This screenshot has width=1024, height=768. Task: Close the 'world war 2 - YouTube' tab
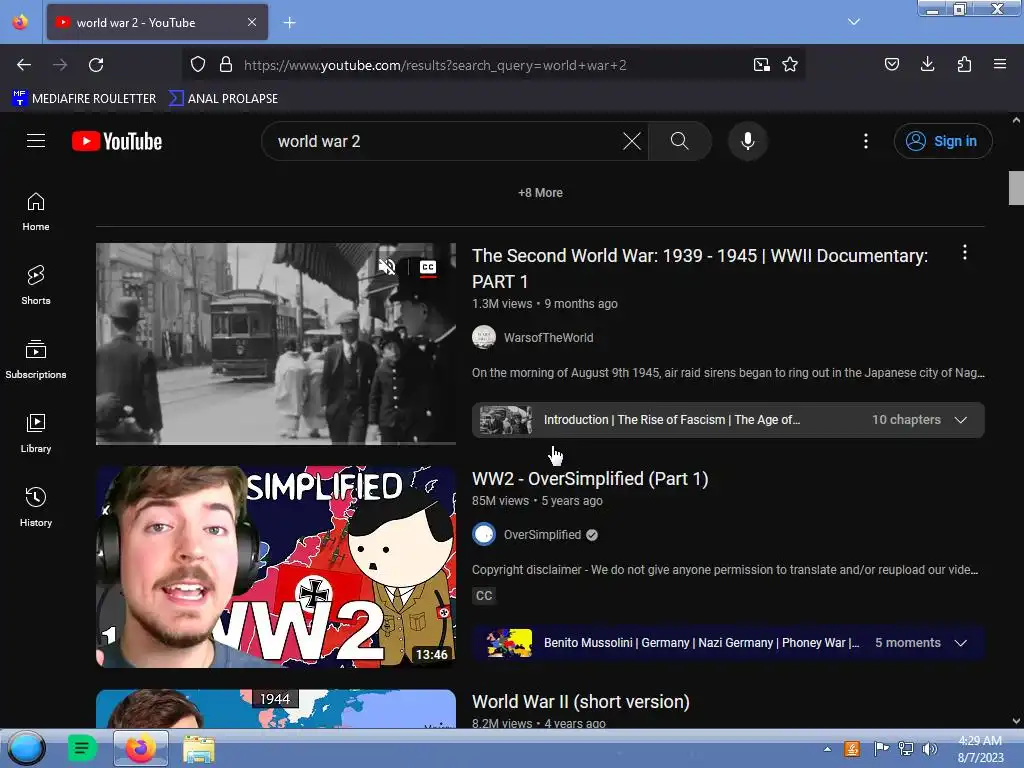click(252, 22)
